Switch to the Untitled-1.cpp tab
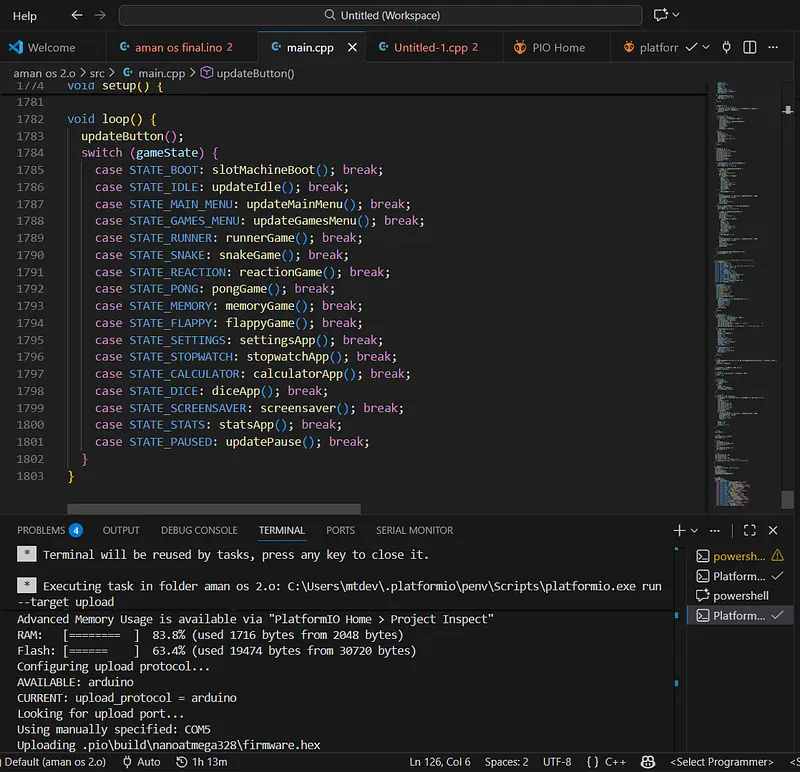Viewport: 800px width, 772px height. (432, 47)
